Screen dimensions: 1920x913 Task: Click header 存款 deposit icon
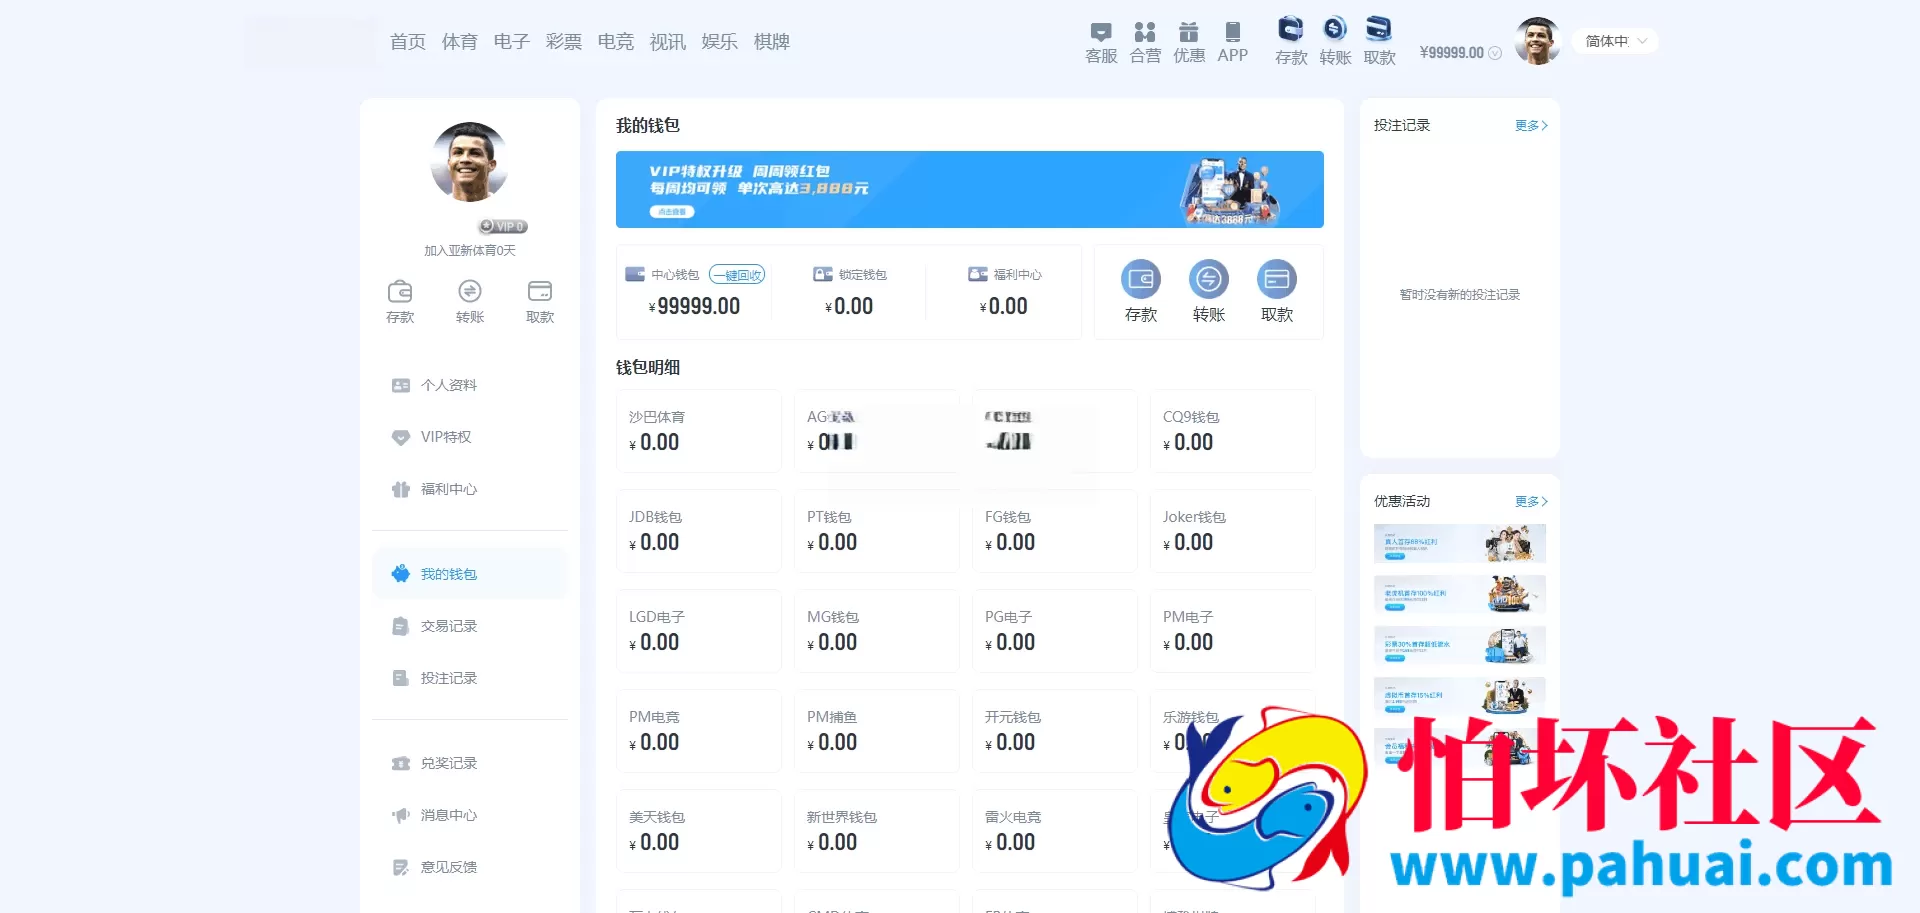[x=1291, y=29]
